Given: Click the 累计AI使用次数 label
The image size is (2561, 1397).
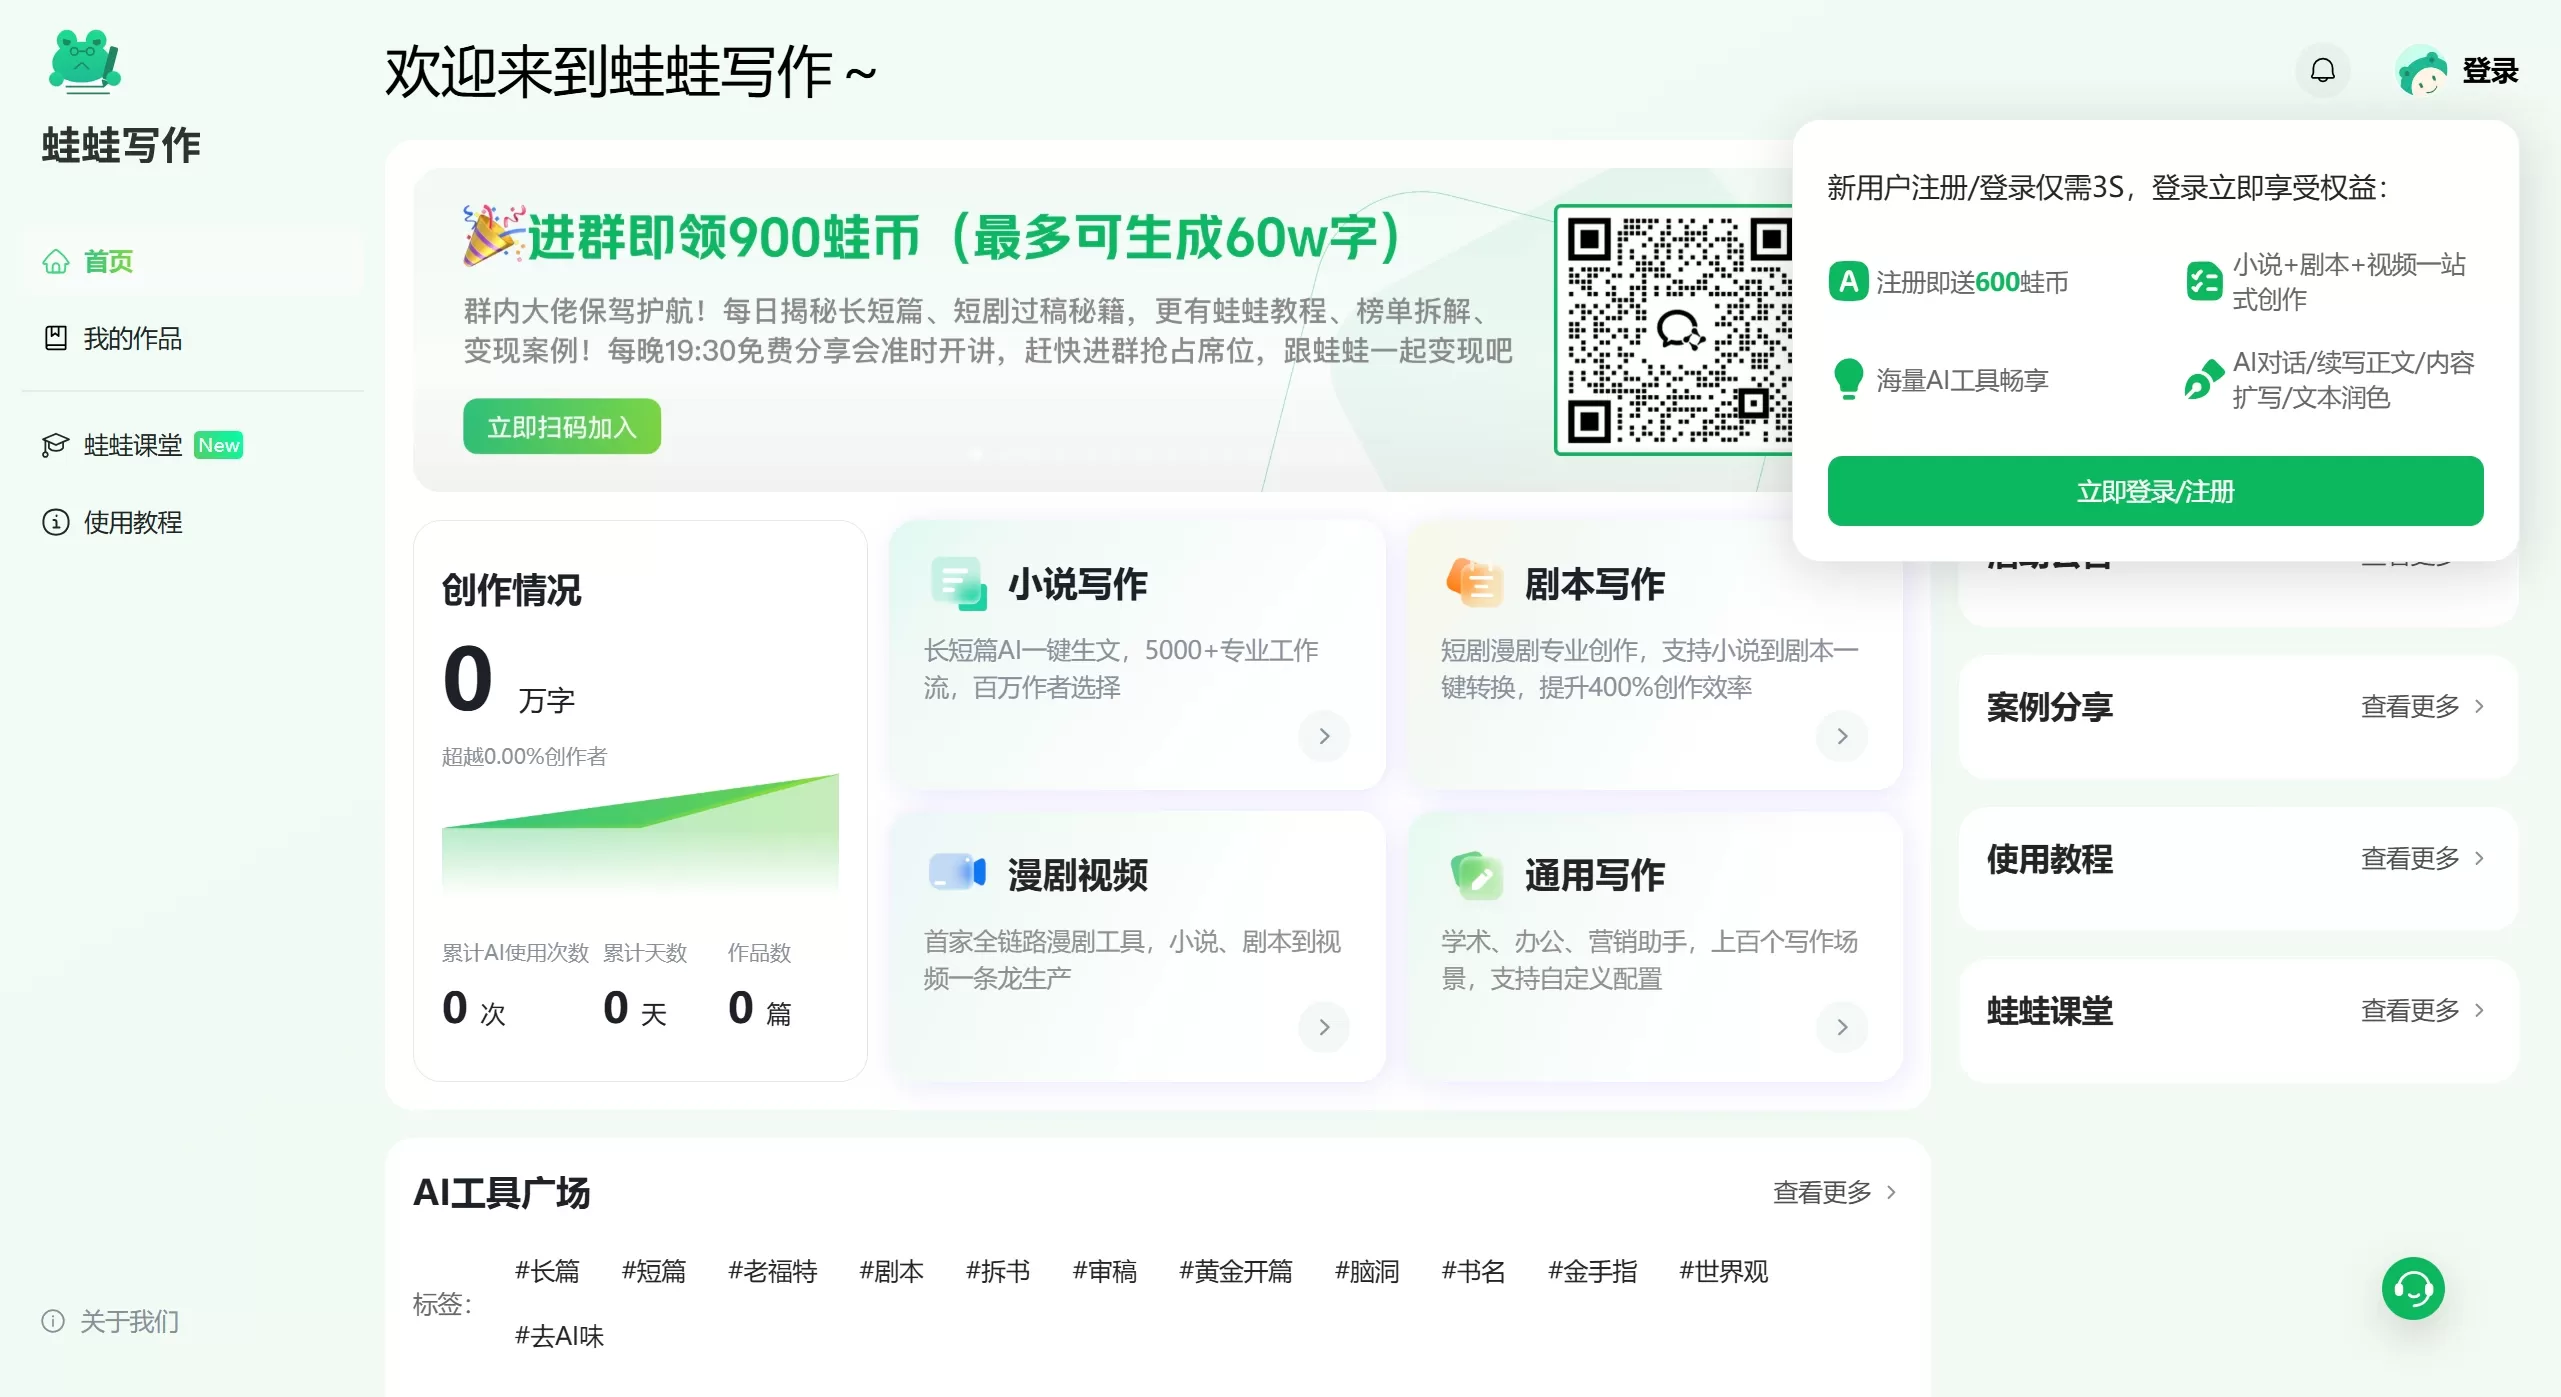Looking at the screenshot, I should click(x=515, y=952).
